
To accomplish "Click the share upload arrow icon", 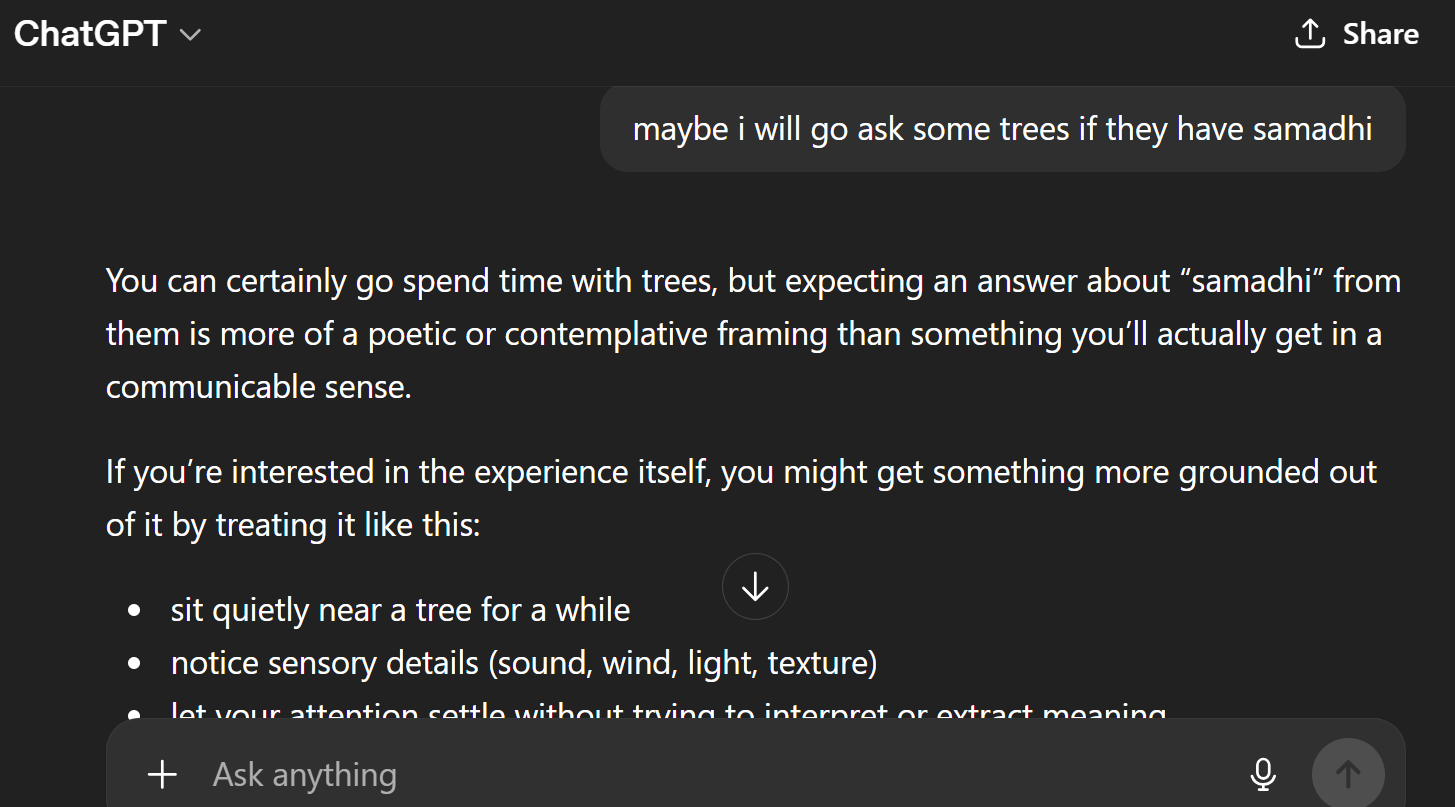I will click(1309, 34).
